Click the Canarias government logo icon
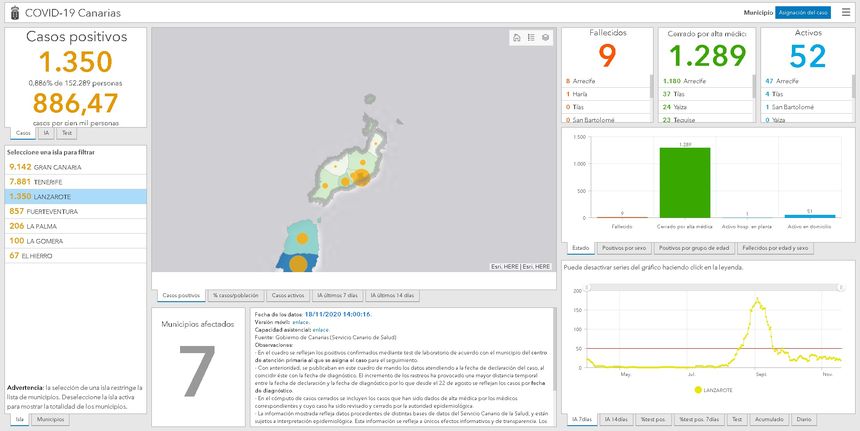Screen dimensions: 860x431 pyautogui.click(x=11, y=12)
